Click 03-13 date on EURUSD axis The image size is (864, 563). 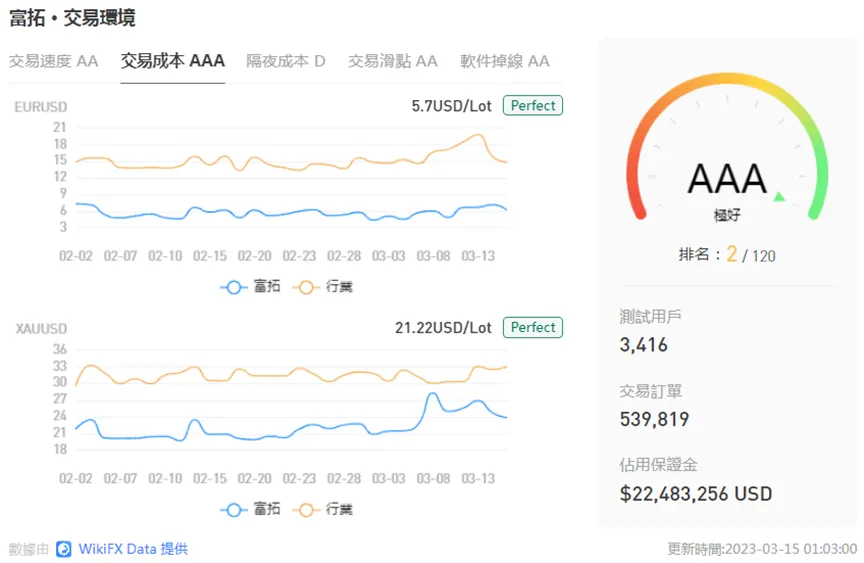478,256
